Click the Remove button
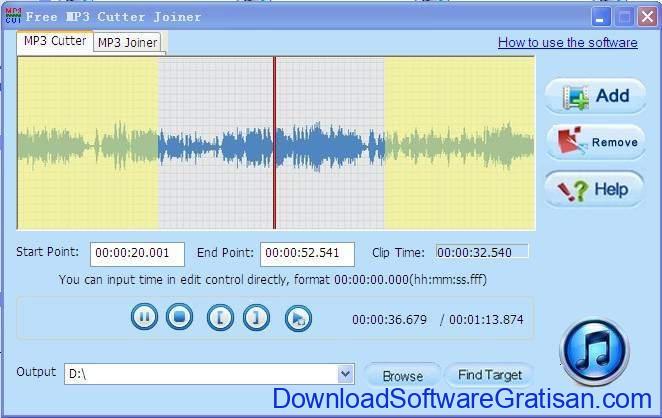The image size is (662, 418). pyautogui.click(x=596, y=142)
